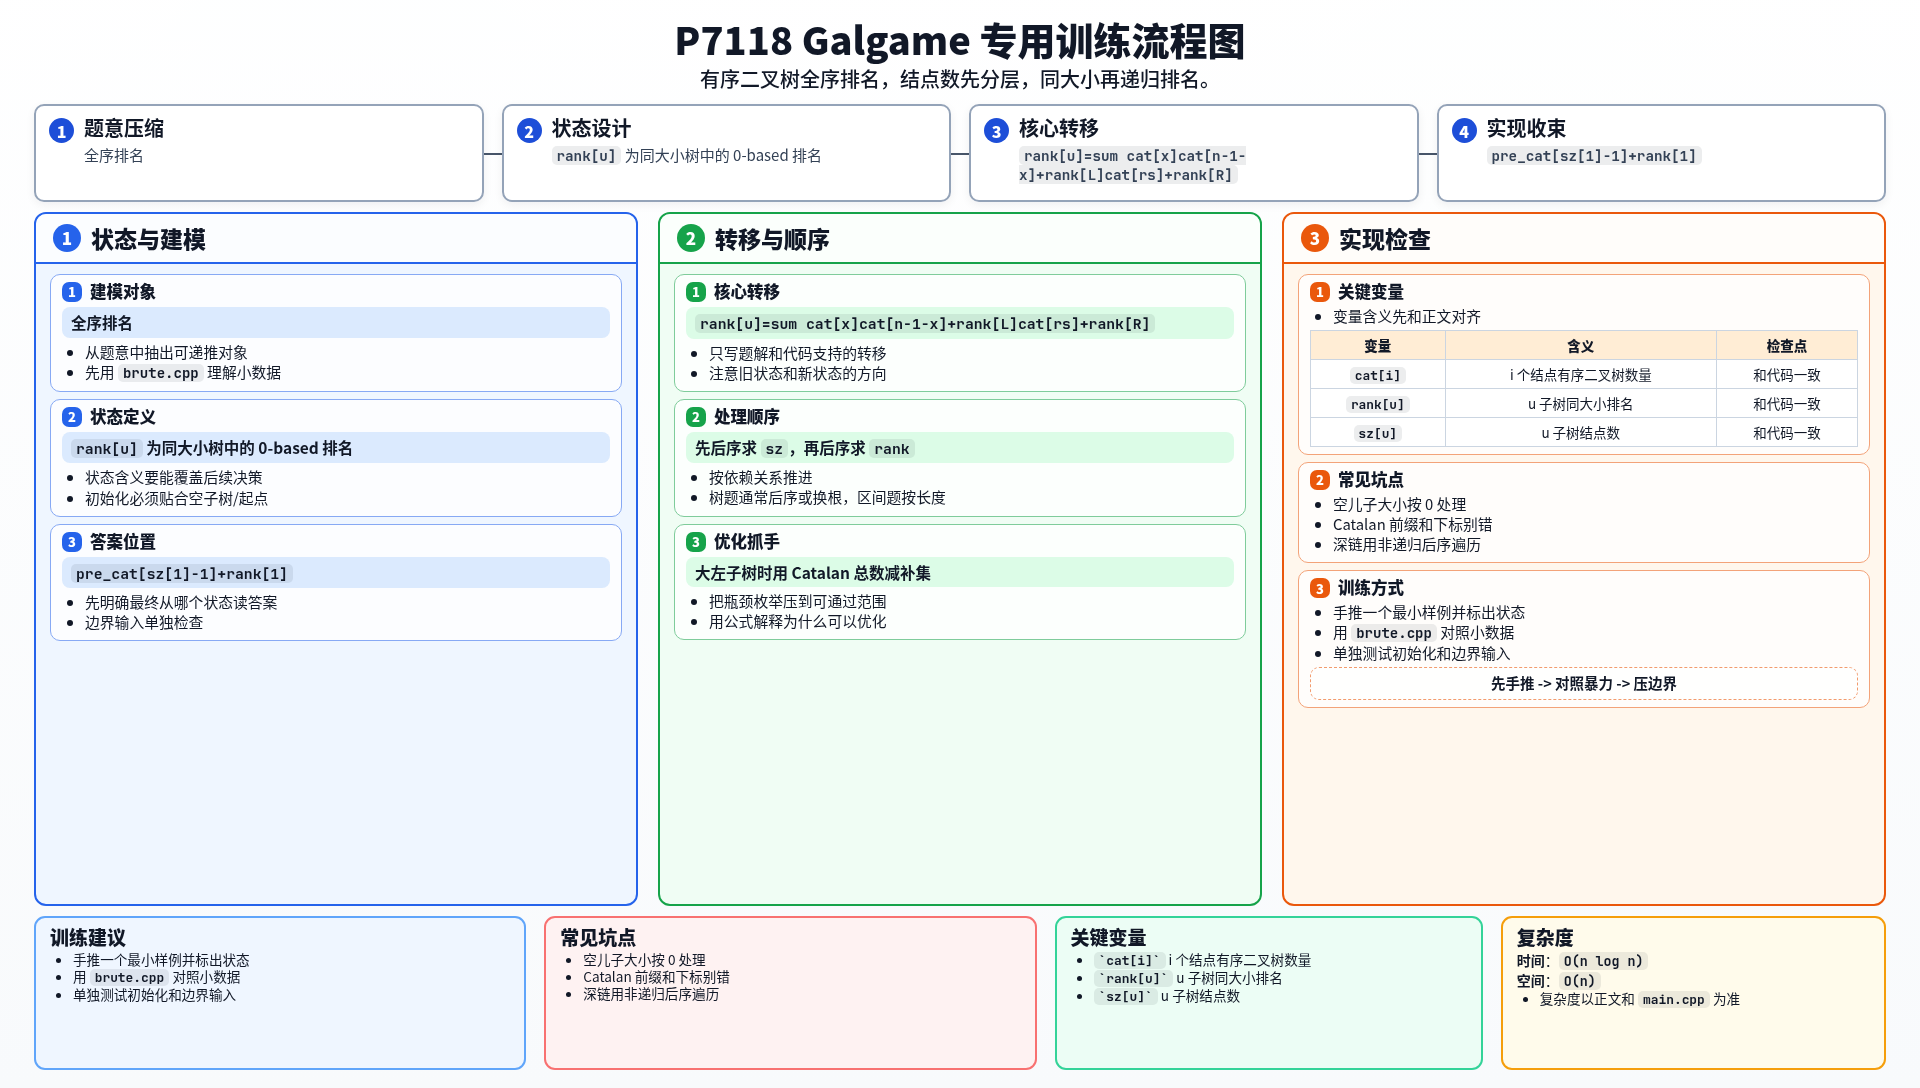Click the blue 1 badge of 状态与建模 column
Image resolution: width=1920 pixels, height=1088 pixels.
pos(67,238)
